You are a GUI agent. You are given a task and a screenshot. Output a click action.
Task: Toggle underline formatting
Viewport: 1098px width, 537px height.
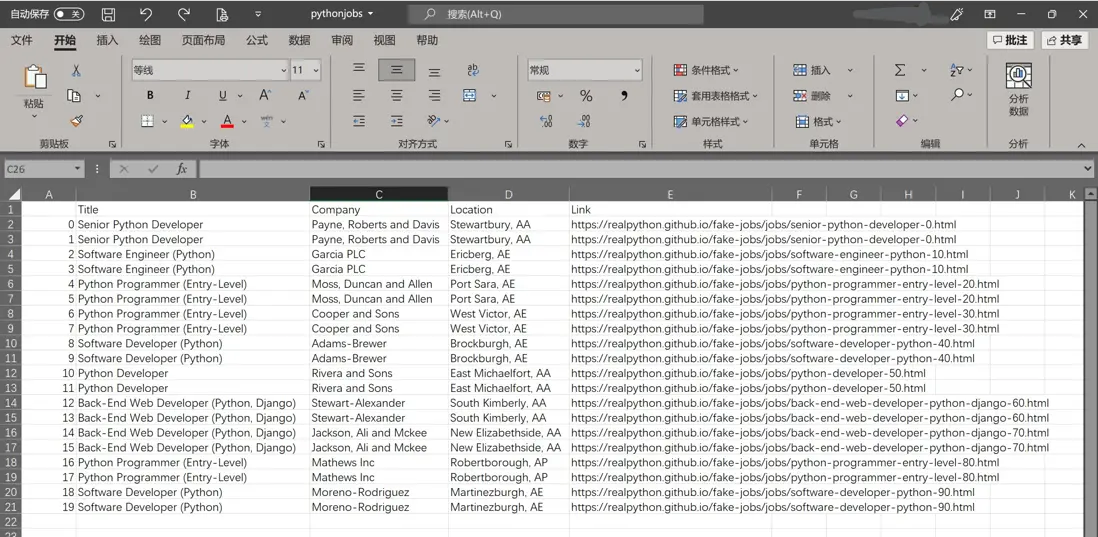coord(222,96)
